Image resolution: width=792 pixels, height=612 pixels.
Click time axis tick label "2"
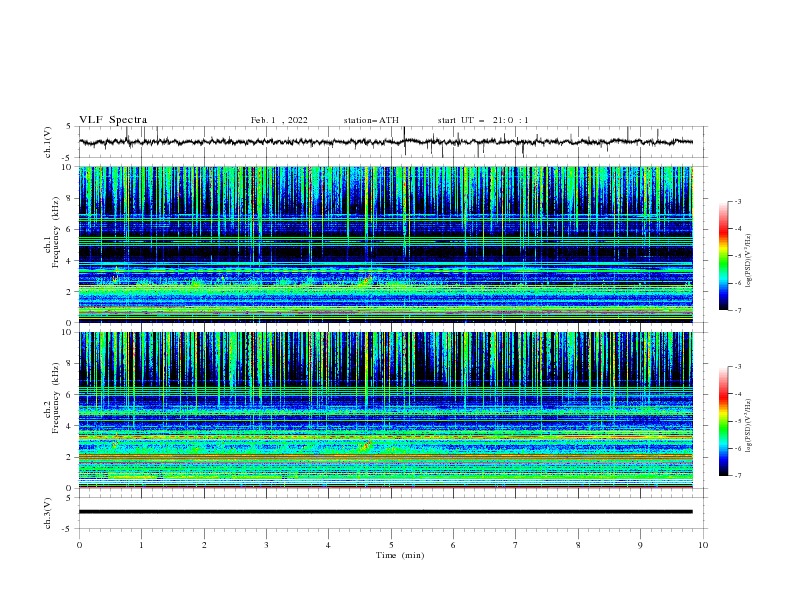204,545
